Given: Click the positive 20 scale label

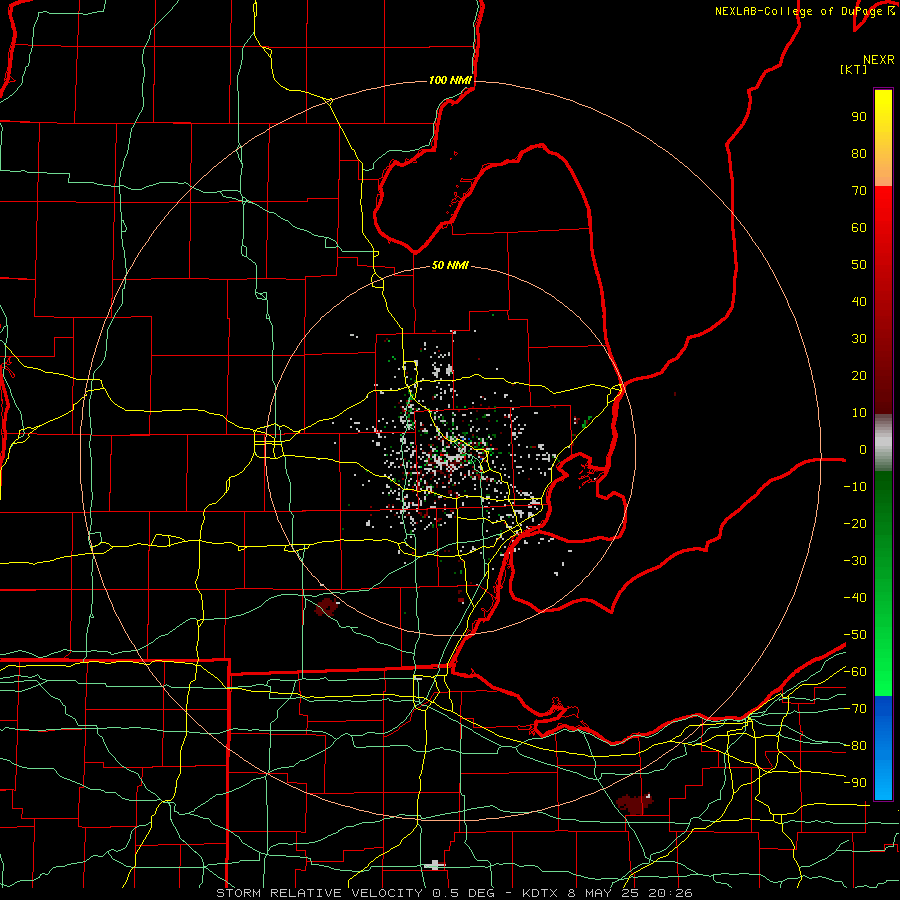Looking at the screenshot, I should 859,375.
